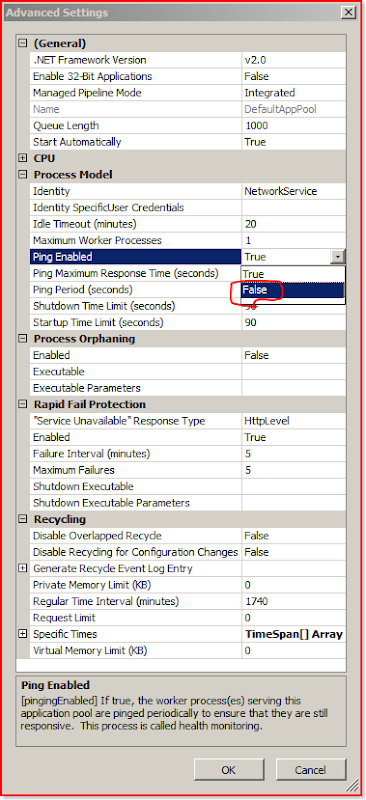The height and width of the screenshot is (800, 366).
Task: Choose False in the dropdown list
Action: pos(293,290)
